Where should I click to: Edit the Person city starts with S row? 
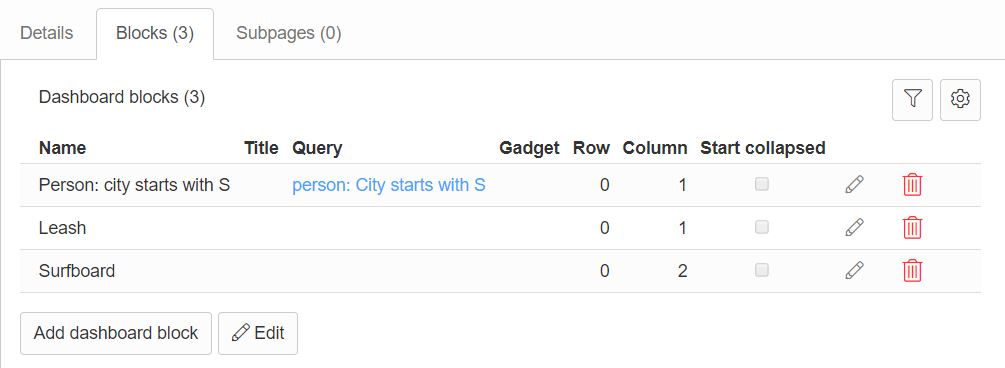pyautogui.click(x=854, y=185)
